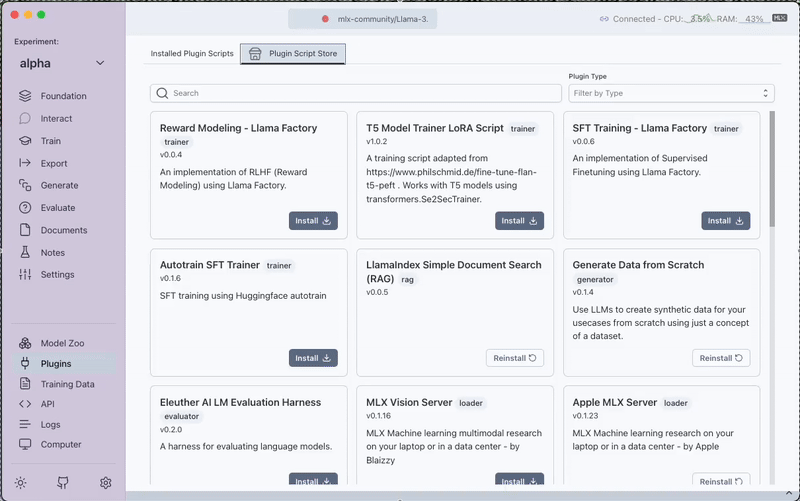Viewport: 800px width, 501px height.
Task: Go to the Interact chat page
Action: point(56,119)
